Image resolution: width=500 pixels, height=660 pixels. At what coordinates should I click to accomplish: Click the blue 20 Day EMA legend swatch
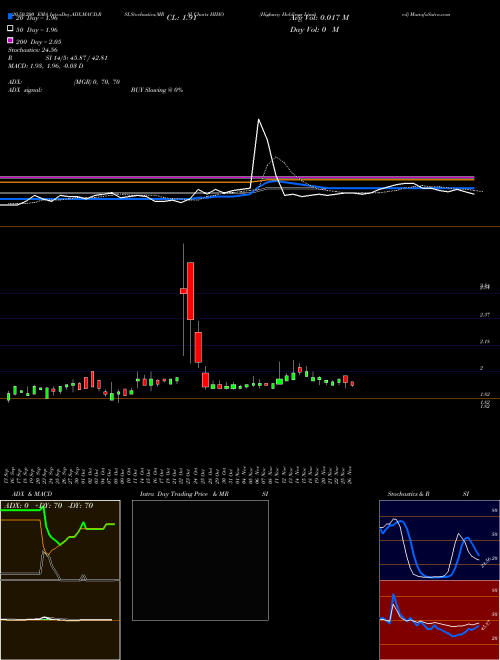(x=10, y=18)
